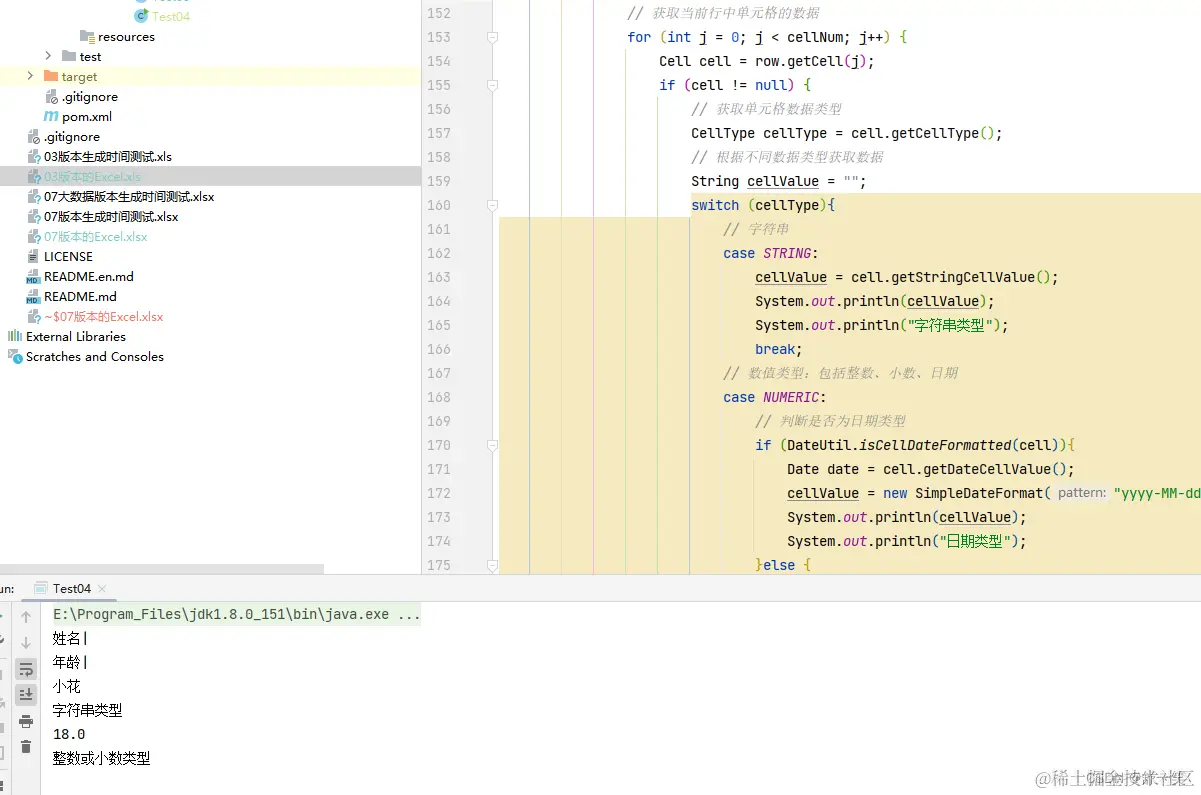
Task: Expand the test folder
Action: 49,56
